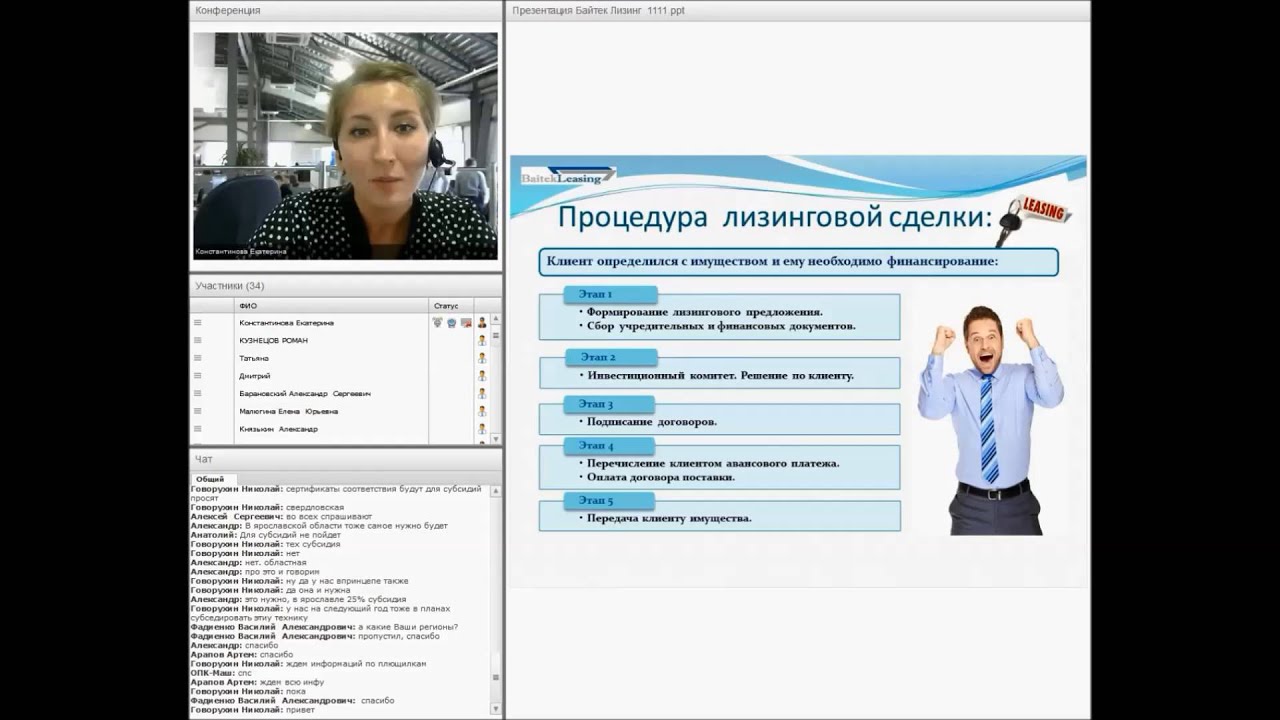Click the Участники (34) panel title

(230, 286)
